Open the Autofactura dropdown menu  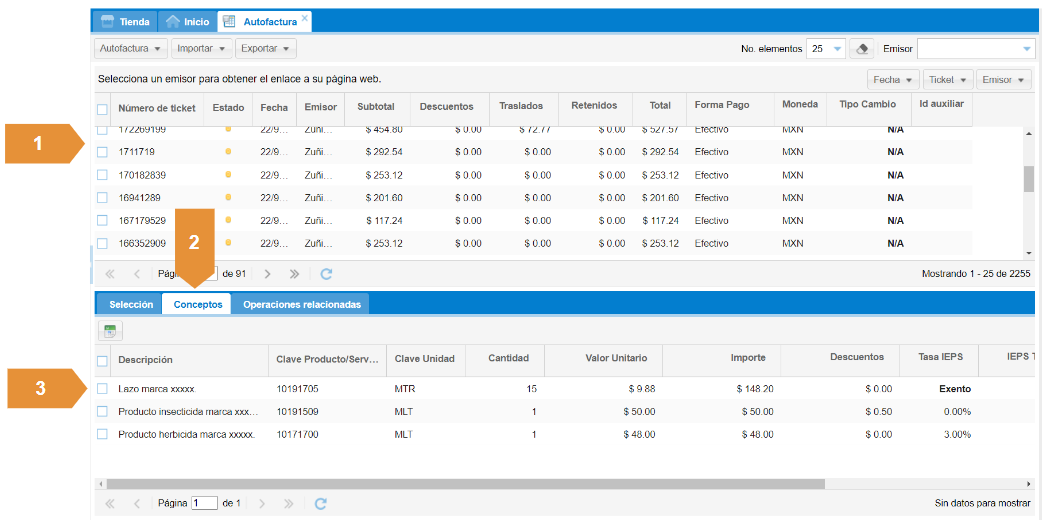coord(130,49)
